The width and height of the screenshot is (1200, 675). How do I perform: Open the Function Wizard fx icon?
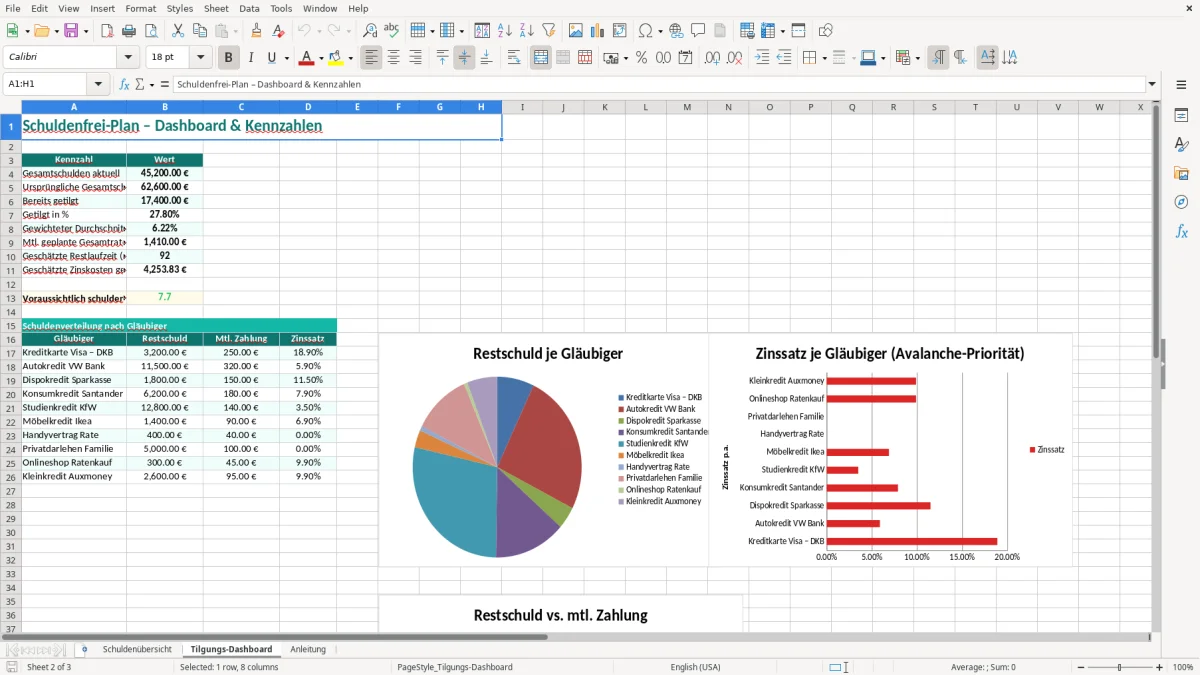[124, 84]
